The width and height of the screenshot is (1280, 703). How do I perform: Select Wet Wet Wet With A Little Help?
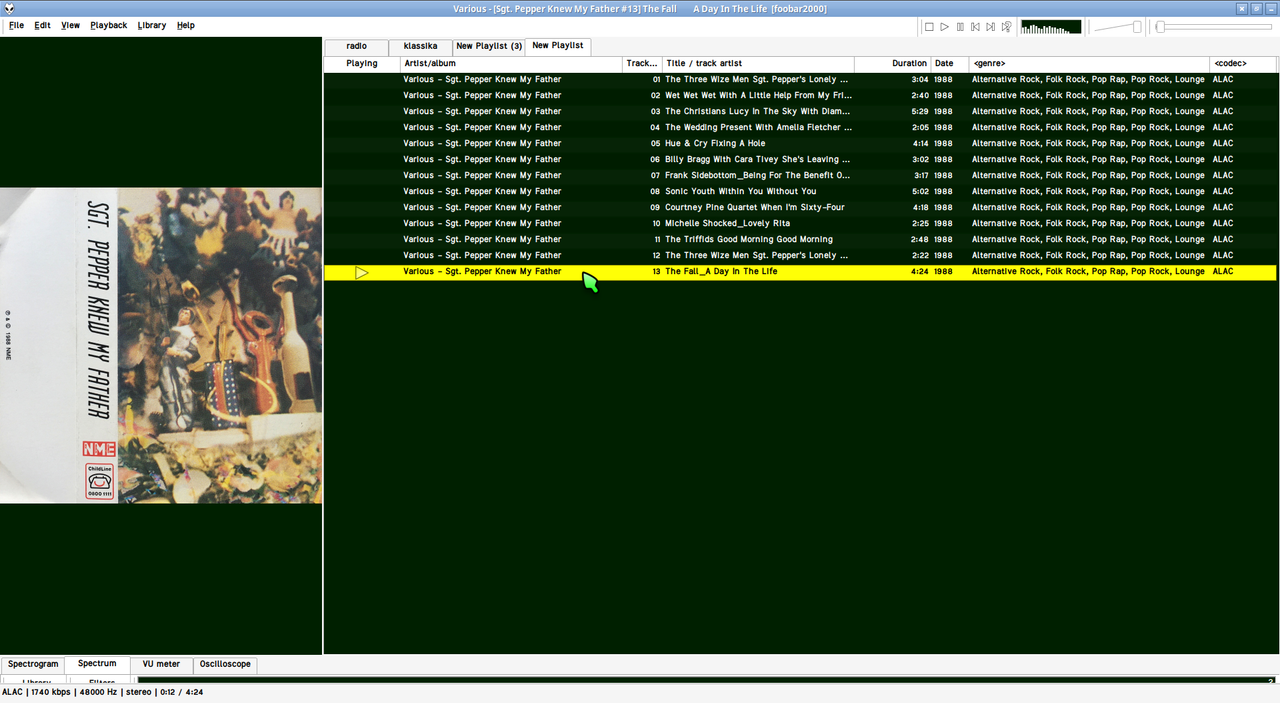[x=800, y=96]
